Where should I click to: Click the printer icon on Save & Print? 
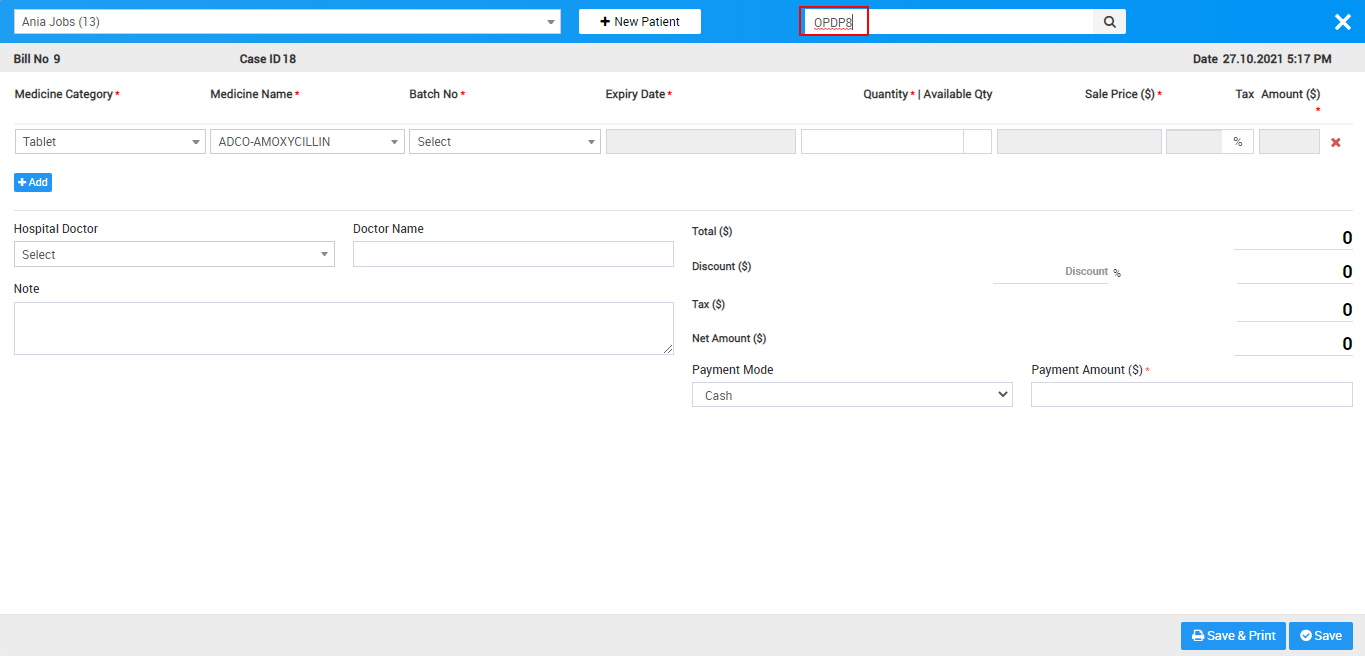tap(1196, 635)
